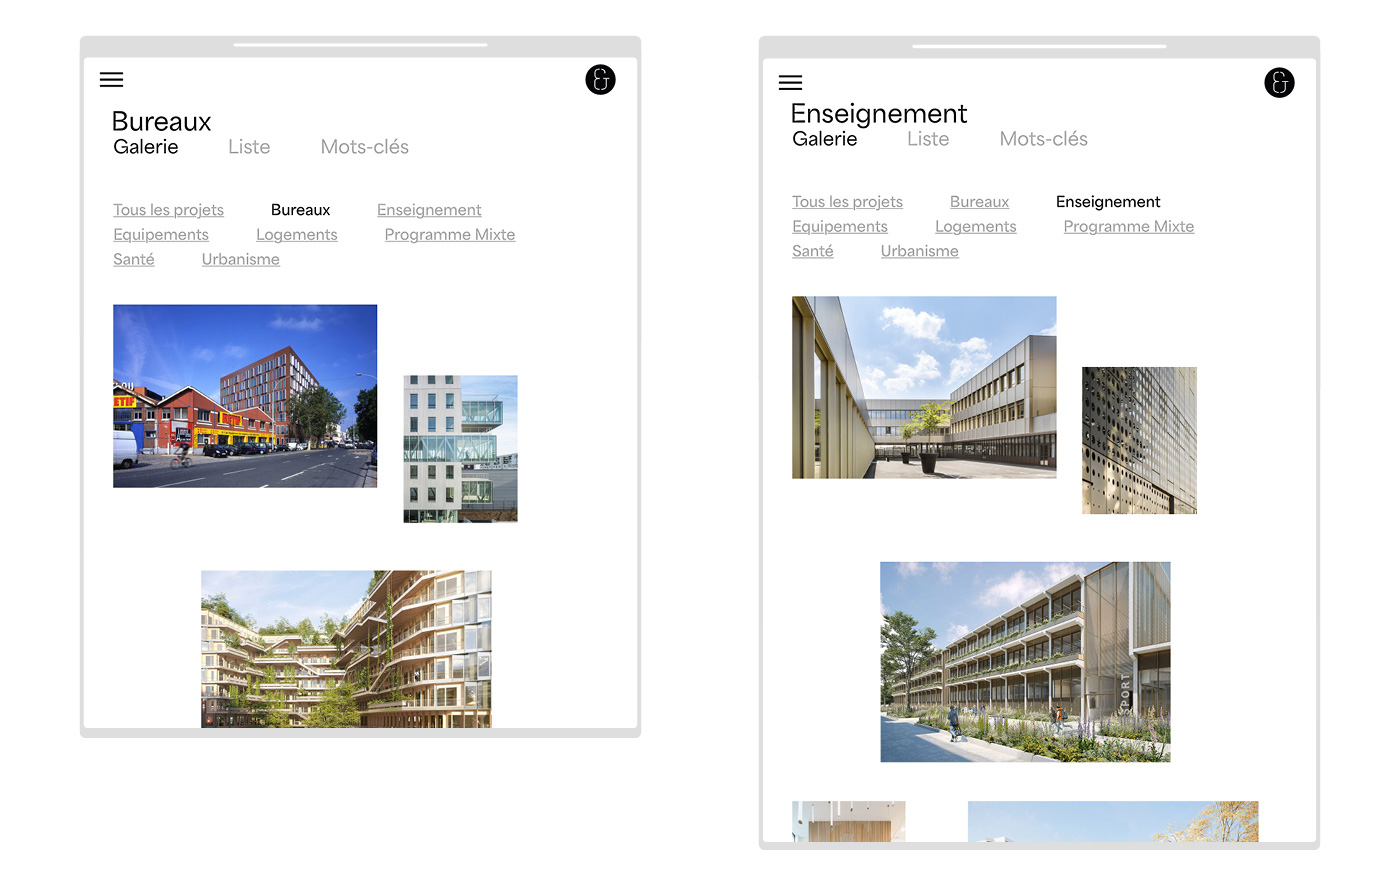Open Urbanisme filter in Bureaux screen
Image resolution: width=1400 pixels, height=890 pixels.
pyautogui.click(x=241, y=259)
